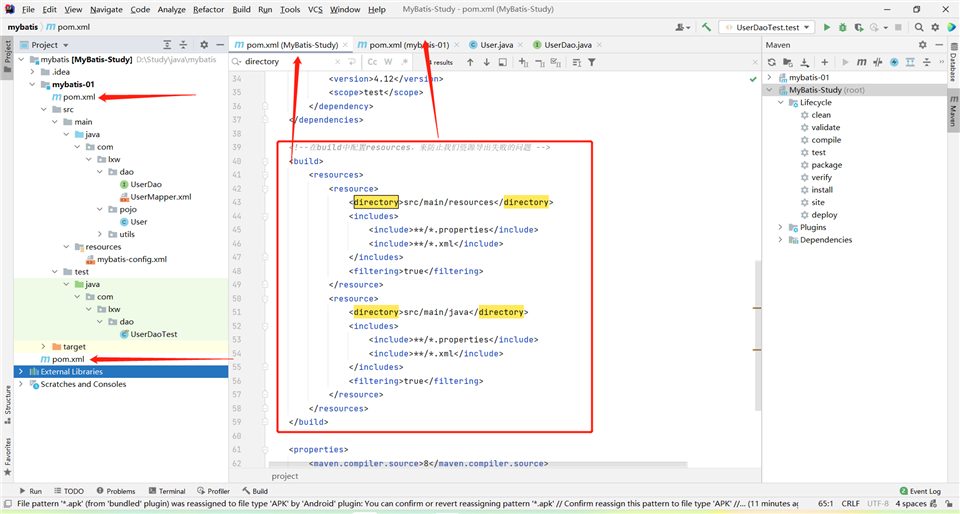
Task: Switch to the UserDao.java tab
Action: point(567,45)
